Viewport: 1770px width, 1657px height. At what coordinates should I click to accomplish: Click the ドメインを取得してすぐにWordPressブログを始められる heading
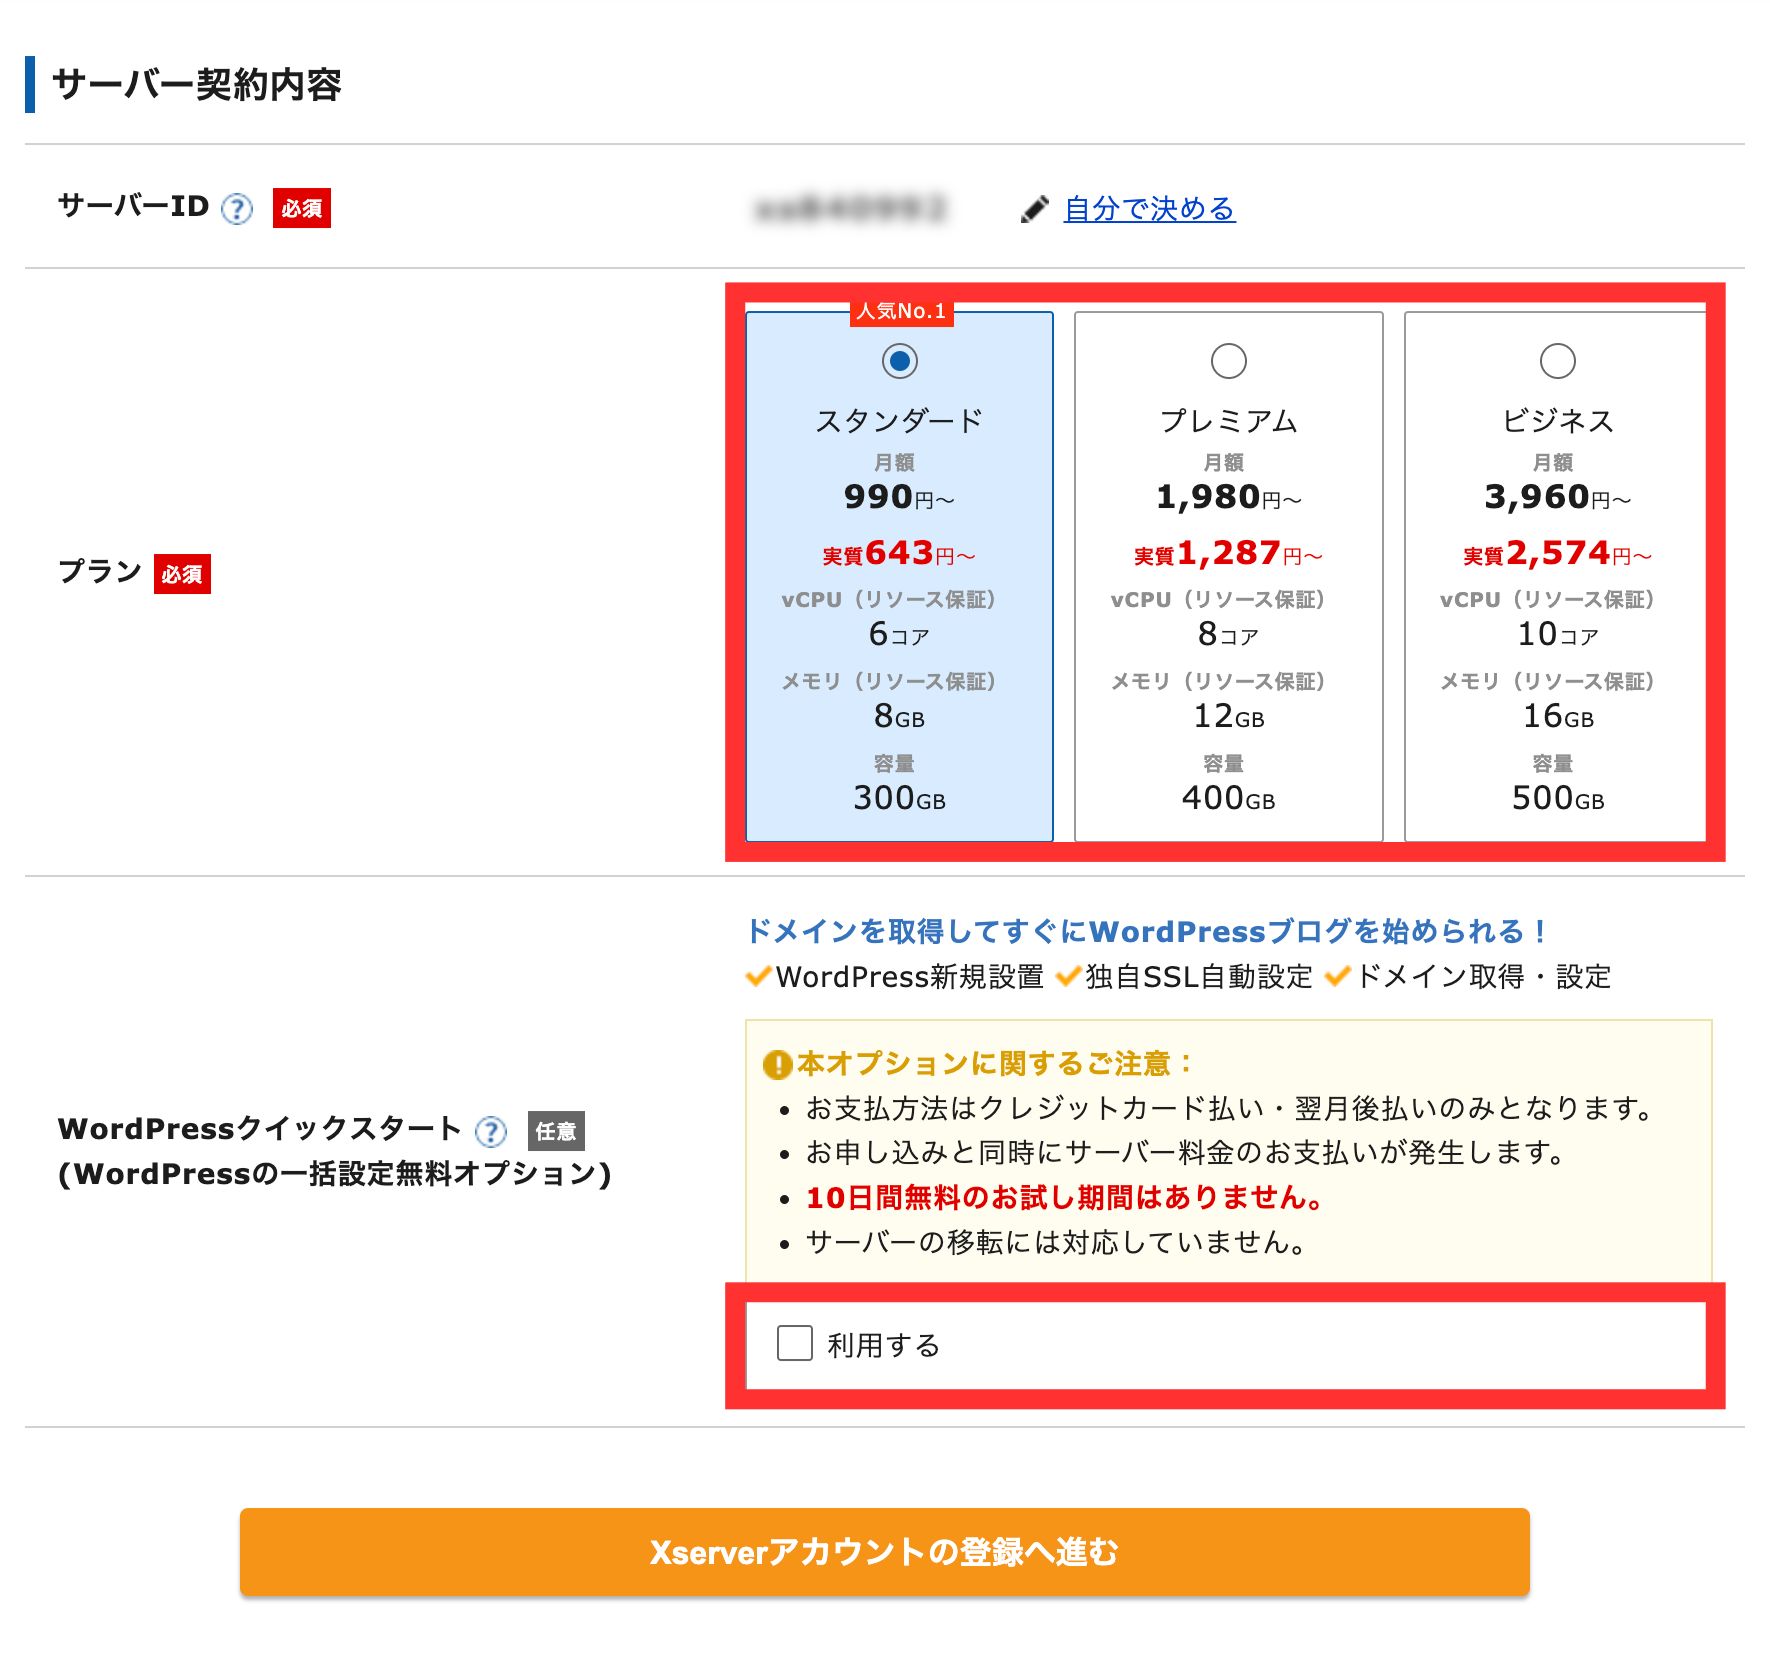click(x=1146, y=931)
